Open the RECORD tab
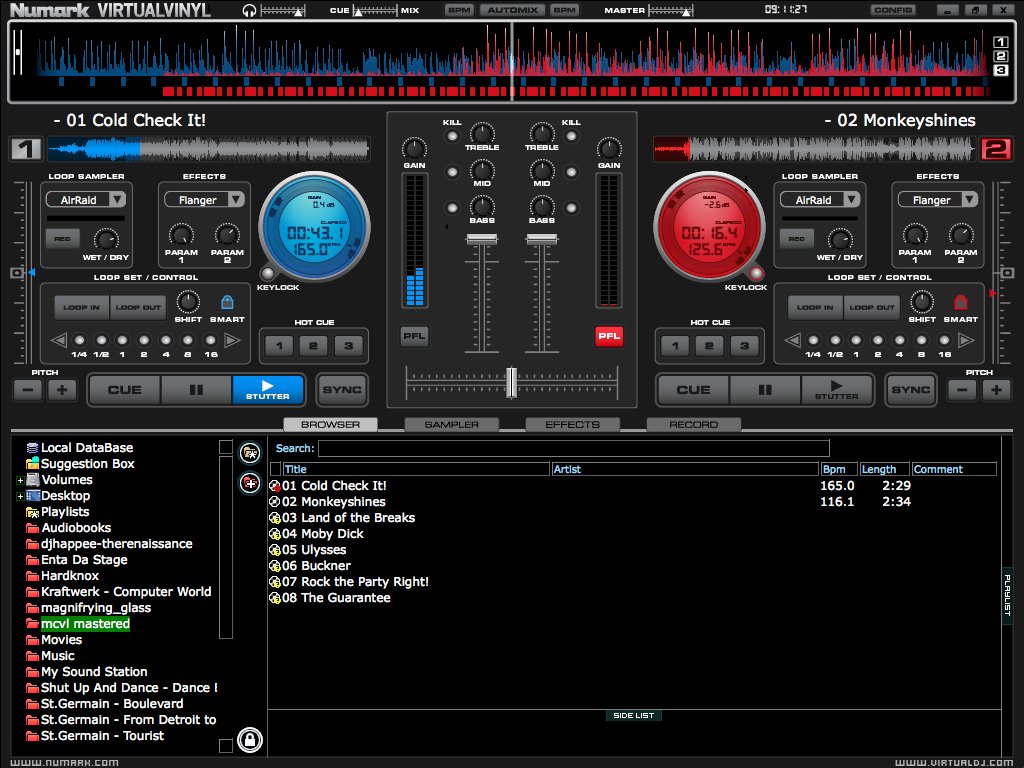This screenshot has height=768, width=1024. pos(693,424)
